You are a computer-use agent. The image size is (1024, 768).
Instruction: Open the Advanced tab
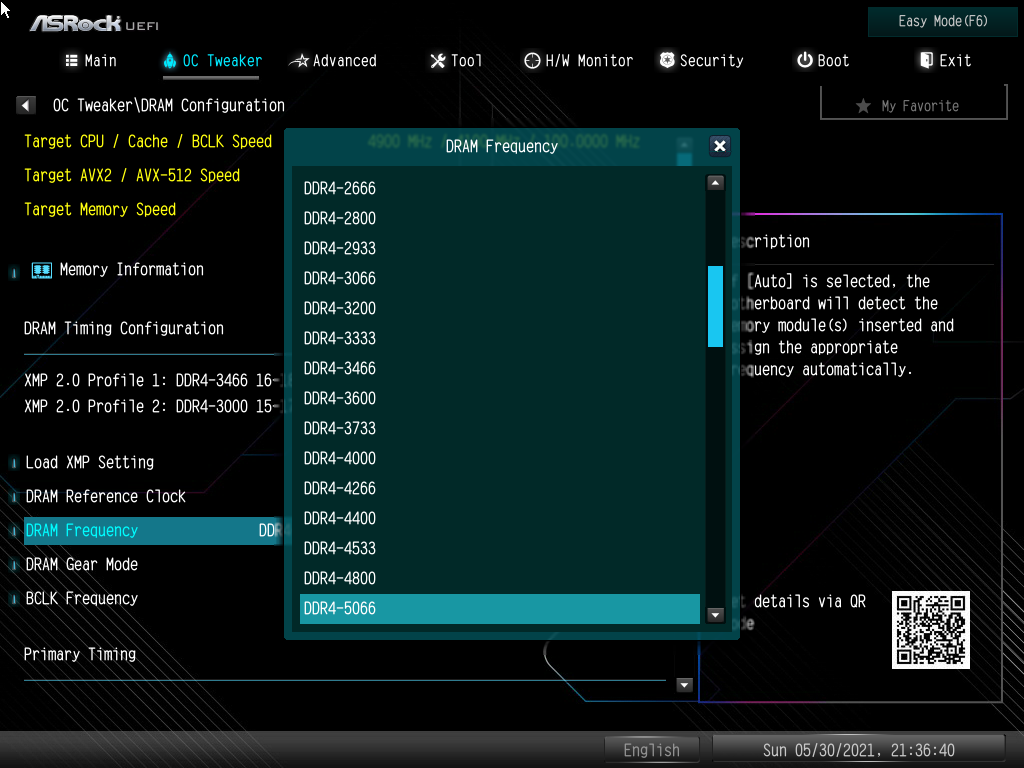334,61
